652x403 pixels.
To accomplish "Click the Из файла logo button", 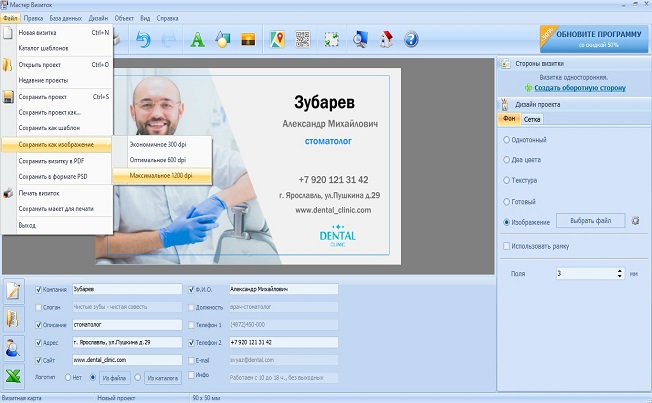I will click(x=114, y=378).
